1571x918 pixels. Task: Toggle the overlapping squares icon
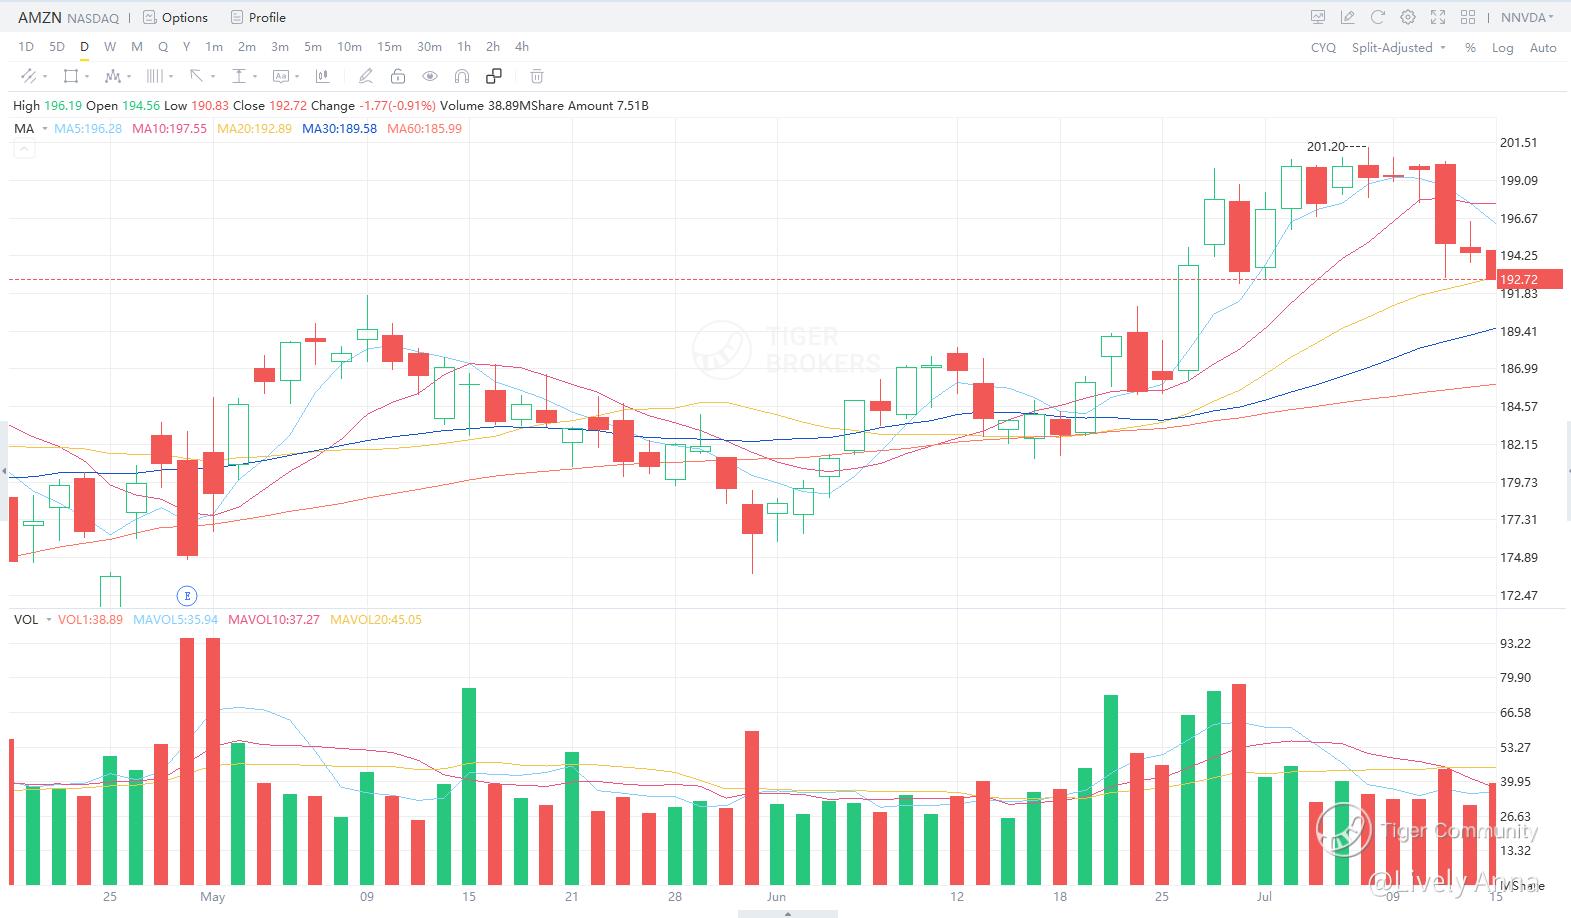[494, 76]
